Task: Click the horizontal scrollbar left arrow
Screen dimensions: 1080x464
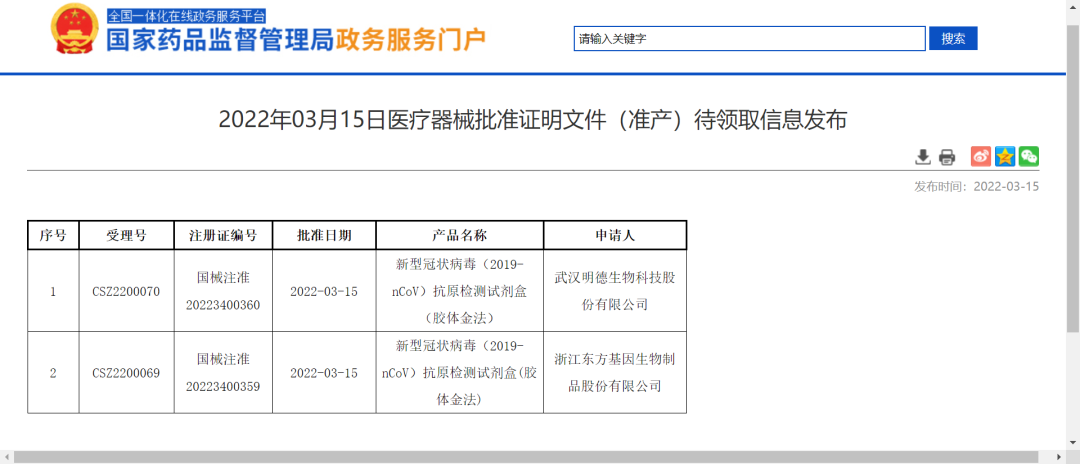Action: click(6, 457)
